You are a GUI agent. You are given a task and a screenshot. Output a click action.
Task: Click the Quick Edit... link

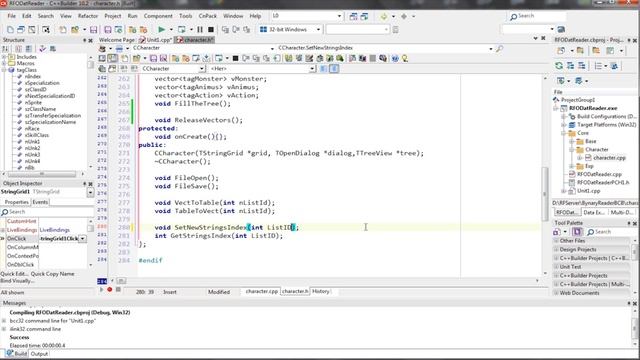[14, 274]
